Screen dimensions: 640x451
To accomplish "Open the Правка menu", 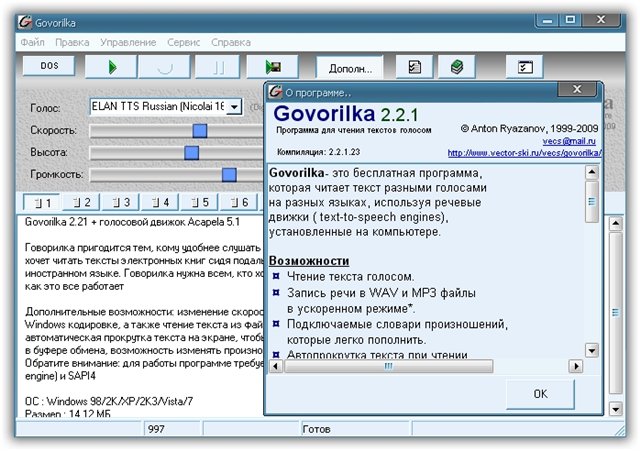I will tap(72, 42).
